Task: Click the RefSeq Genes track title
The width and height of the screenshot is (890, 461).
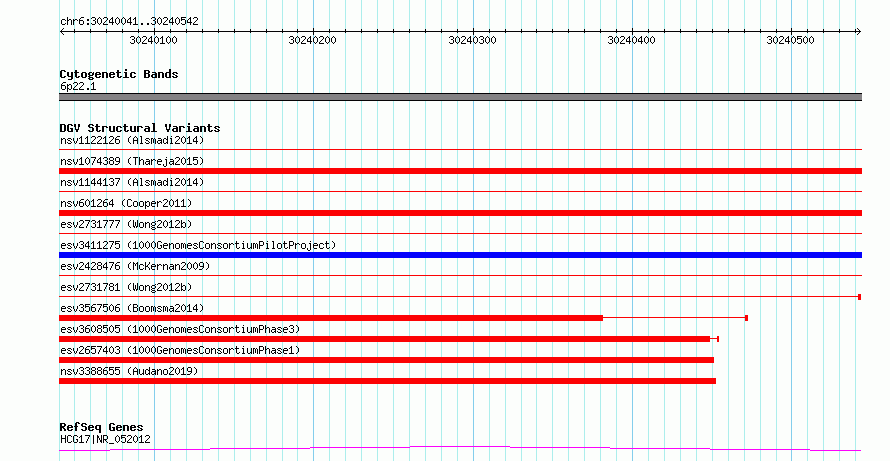Action: coord(102,427)
